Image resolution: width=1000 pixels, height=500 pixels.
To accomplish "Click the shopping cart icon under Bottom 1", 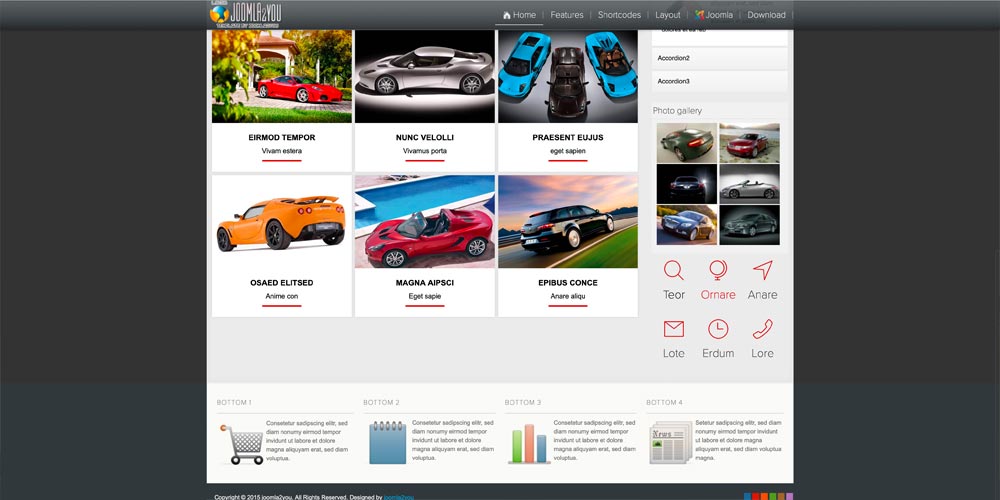I will point(240,444).
